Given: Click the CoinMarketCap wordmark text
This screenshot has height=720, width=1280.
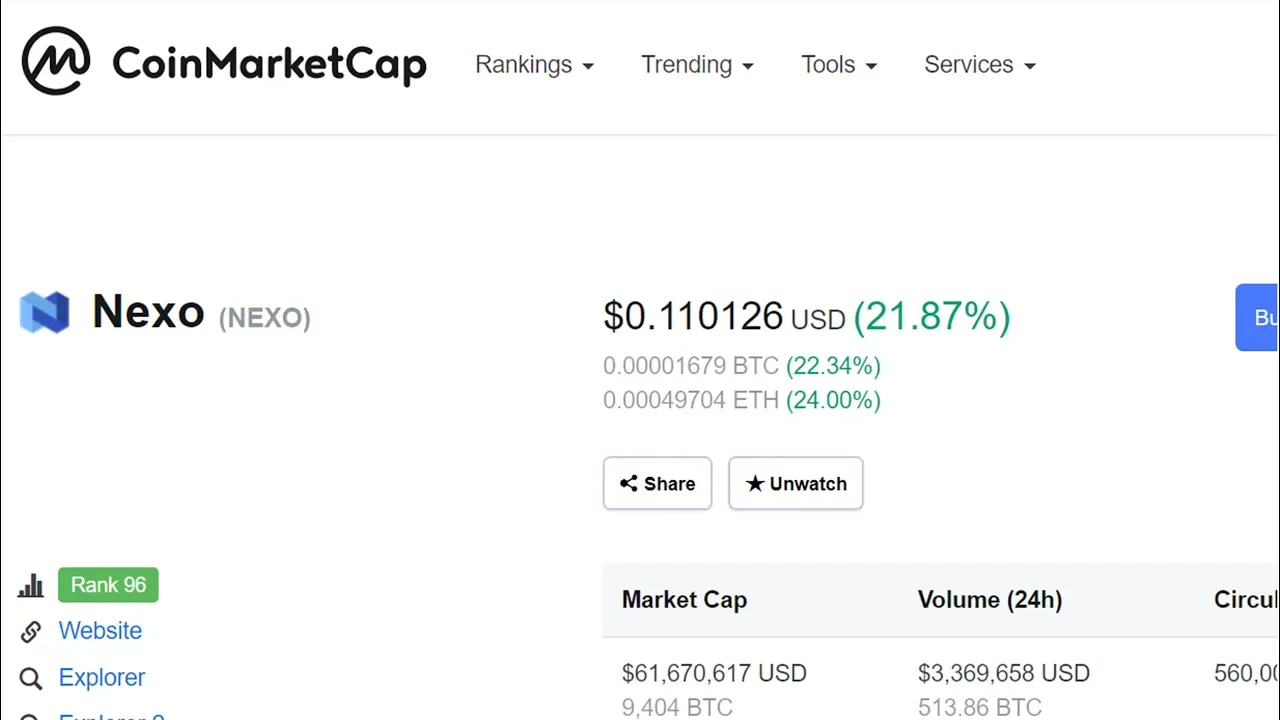Looking at the screenshot, I should [x=270, y=64].
